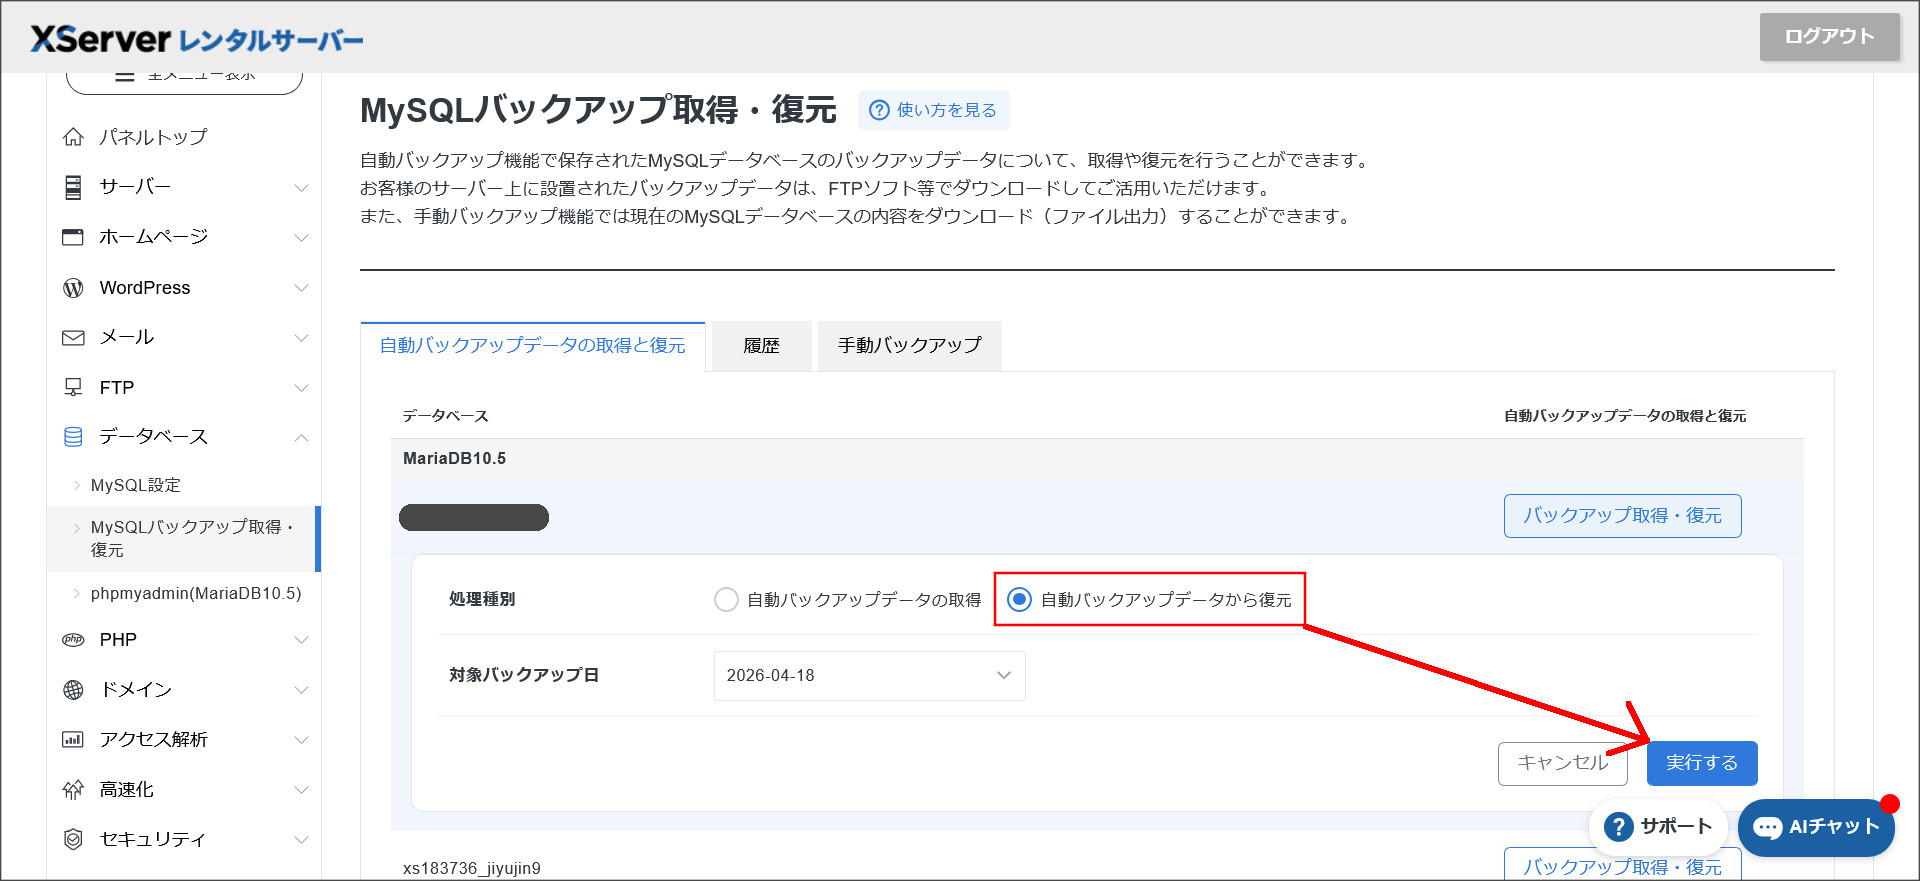Screen dimensions: 1920x881
Task: Click the PHP logo icon
Action: pos(73,640)
